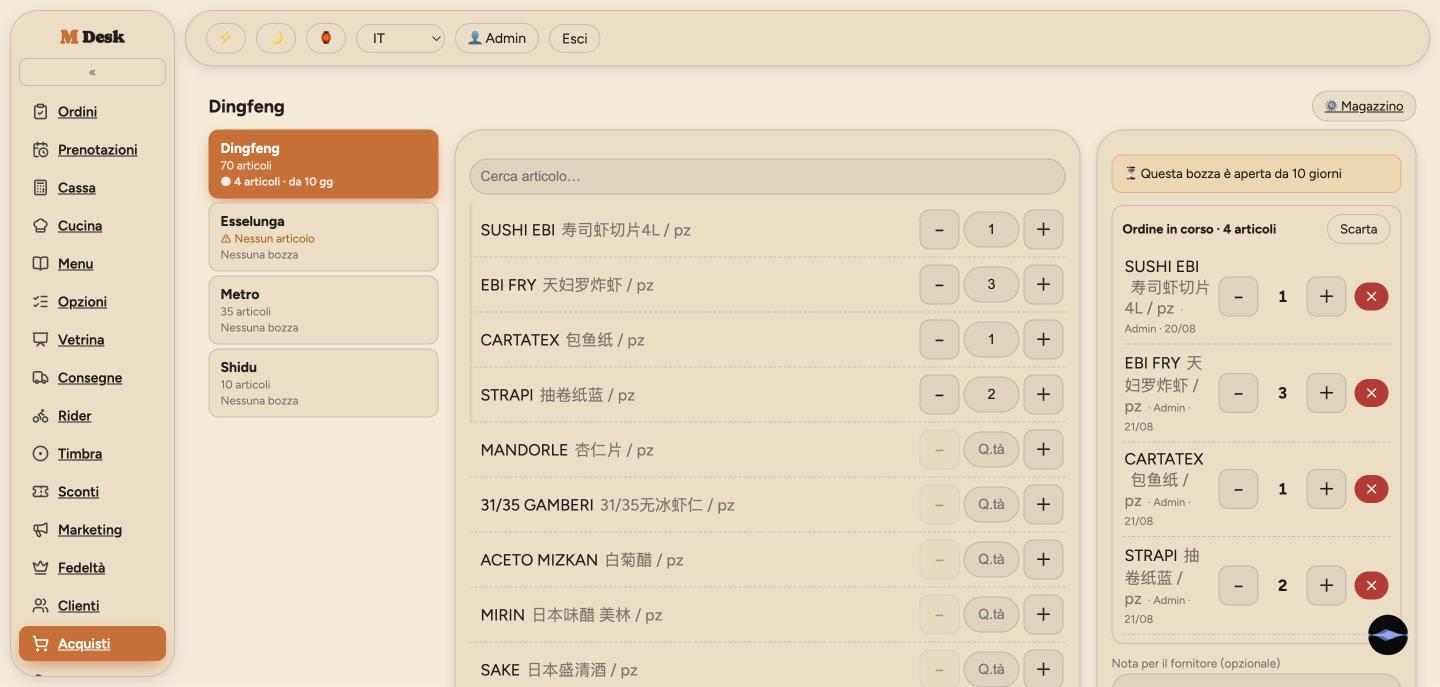Click the red lantern theme button
This screenshot has width=1440, height=687.
click(326, 38)
